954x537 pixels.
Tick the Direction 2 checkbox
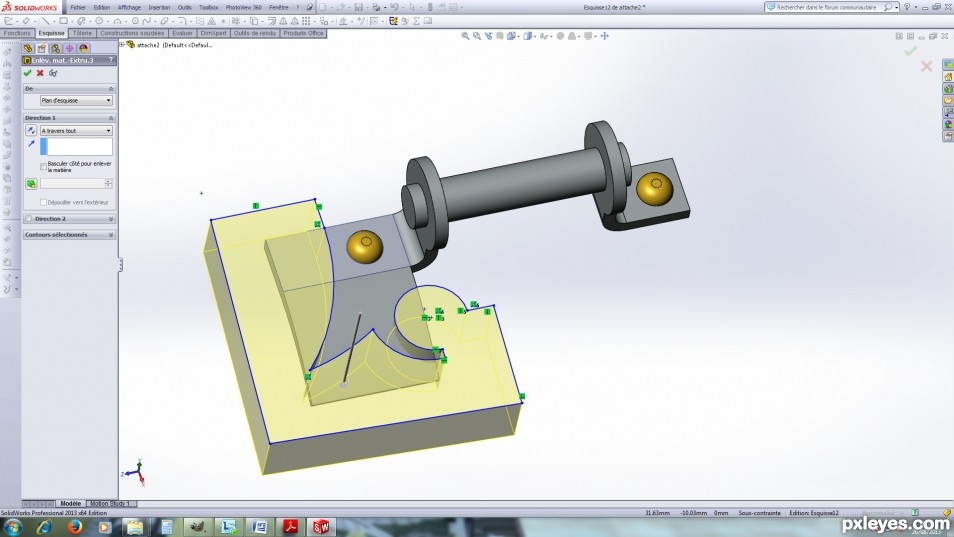(x=29, y=218)
